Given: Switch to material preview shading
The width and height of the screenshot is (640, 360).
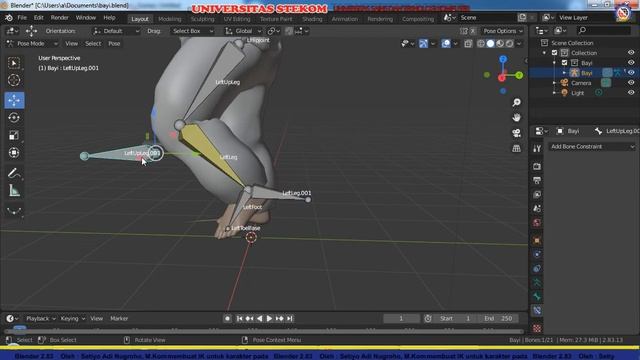Looking at the screenshot, I should tap(500, 43).
